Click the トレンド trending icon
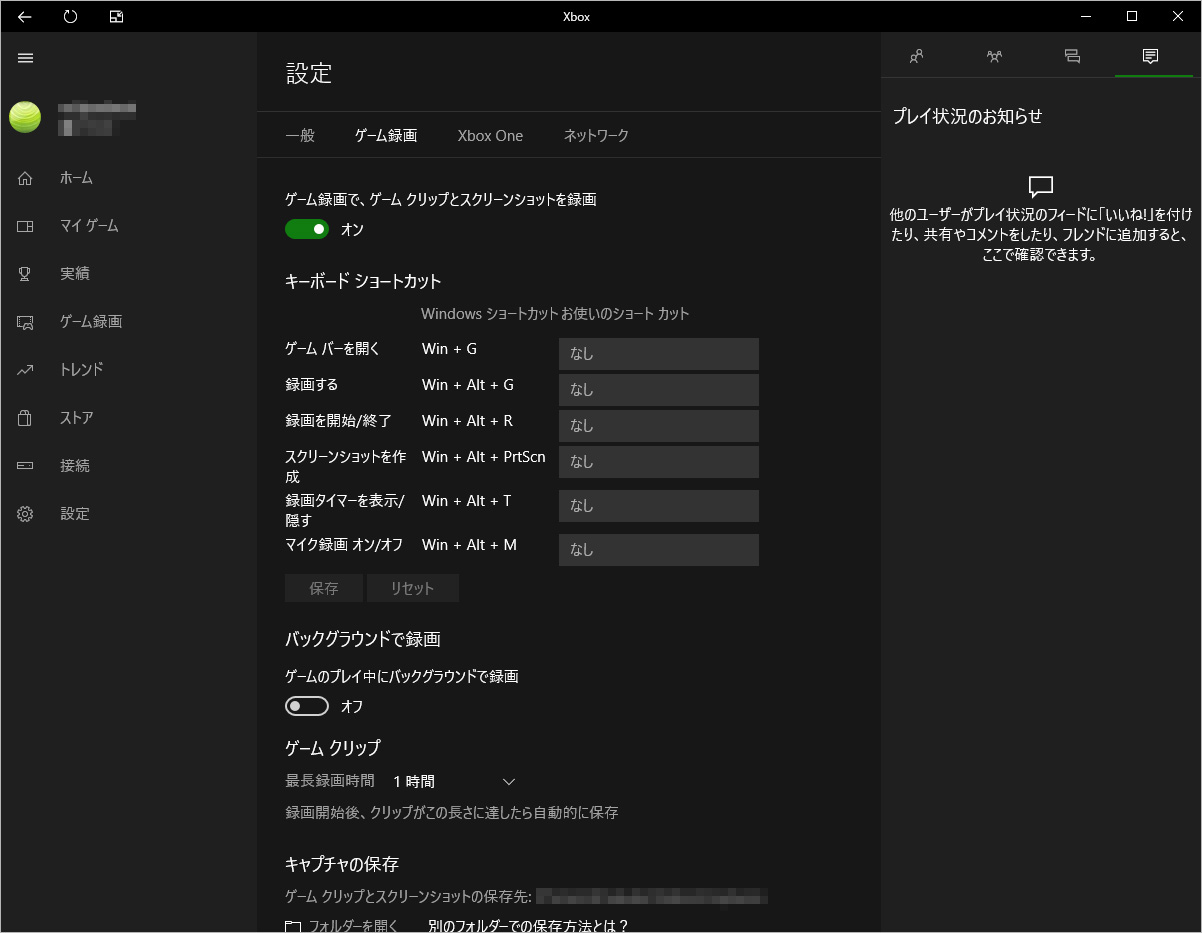1202x933 pixels. (x=25, y=370)
